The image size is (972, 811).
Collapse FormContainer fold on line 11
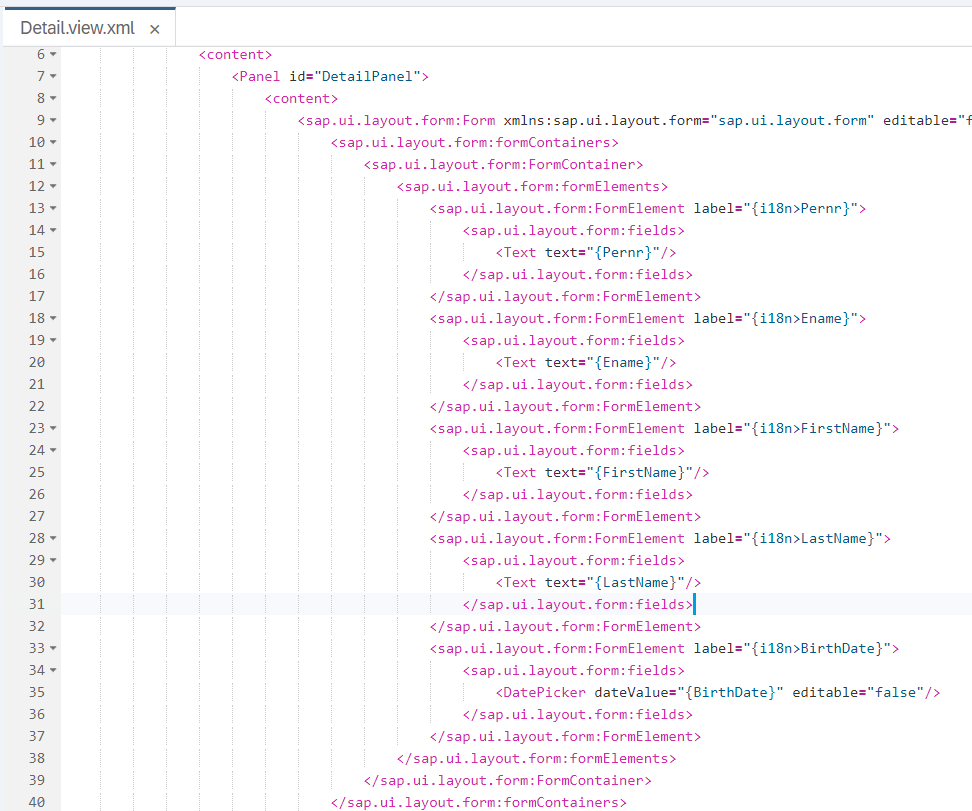[x=53, y=164]
